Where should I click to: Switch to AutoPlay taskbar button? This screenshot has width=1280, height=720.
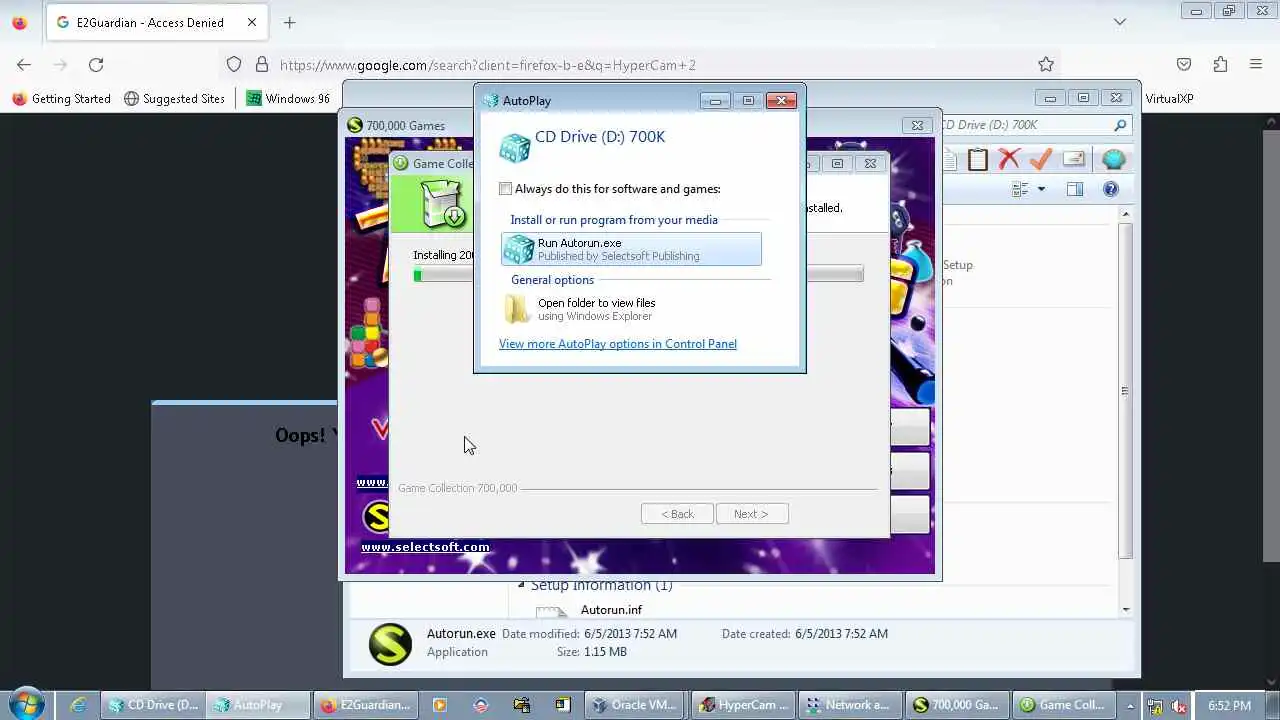258,705
